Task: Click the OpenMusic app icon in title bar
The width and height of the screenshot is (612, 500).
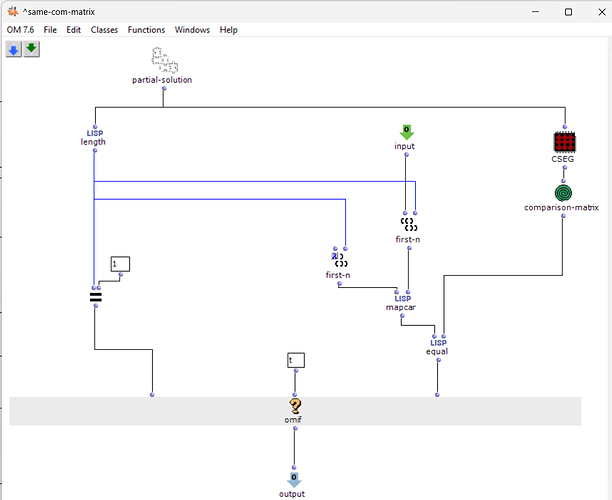Action: pos(13,12)
